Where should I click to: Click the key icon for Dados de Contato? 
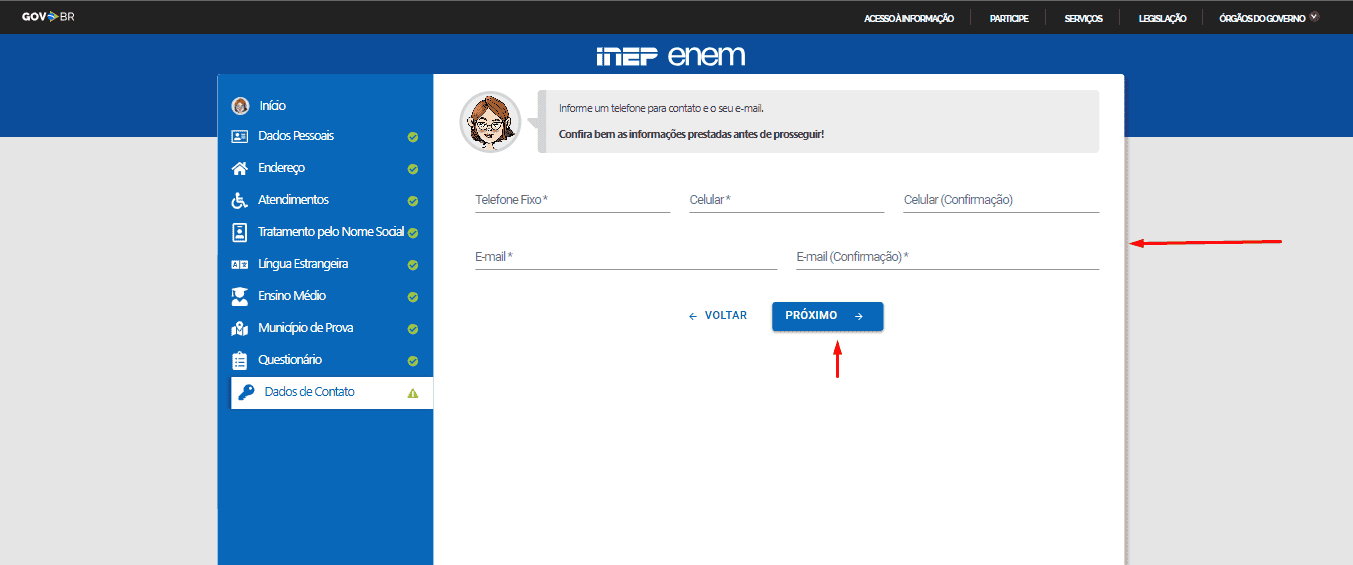pos(246,392)
